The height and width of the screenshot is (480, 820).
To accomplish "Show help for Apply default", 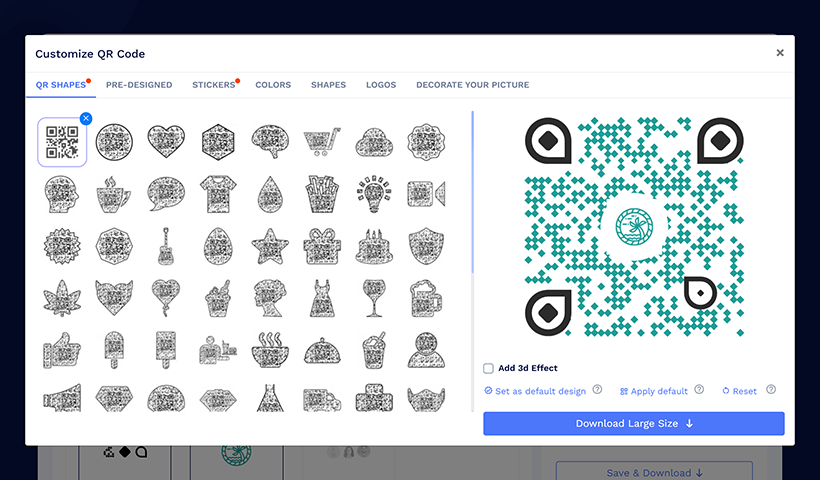I will tap(699, 390).
